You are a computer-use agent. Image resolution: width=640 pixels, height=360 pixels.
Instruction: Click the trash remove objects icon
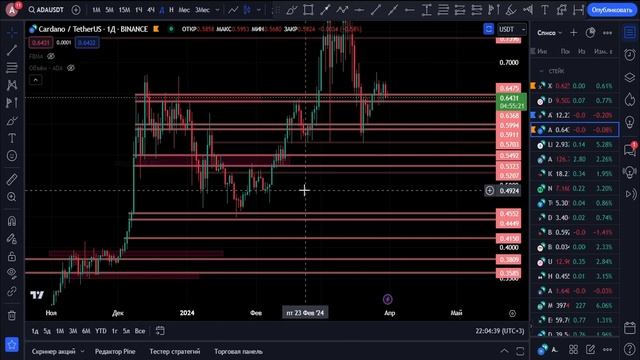[x=12, y=315]
